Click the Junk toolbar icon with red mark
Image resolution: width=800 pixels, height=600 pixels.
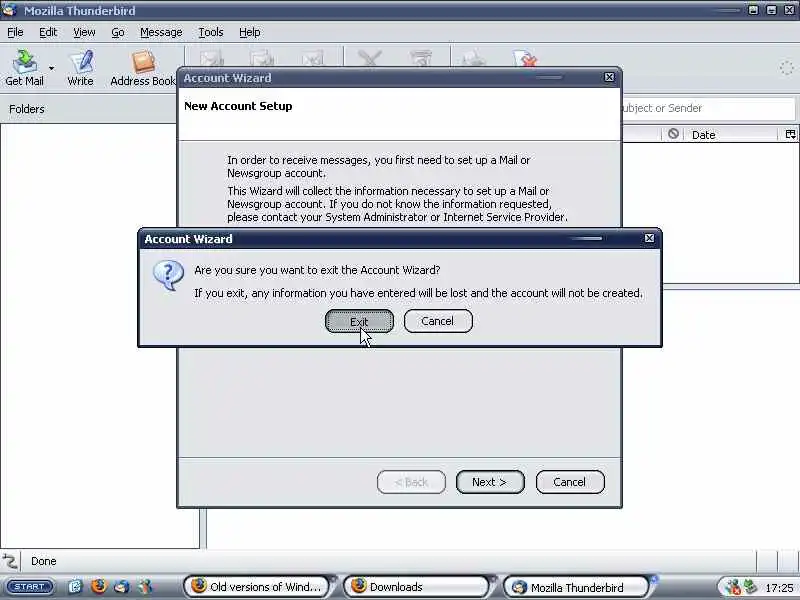point(526,58)
